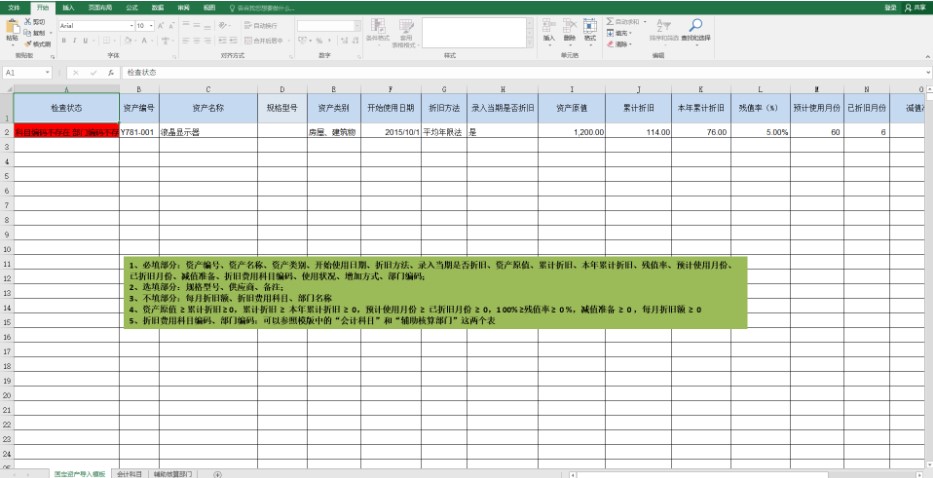The image size is (933, 478).
Task: Toggle middle vertical alignment
Action: pyautogui.click(x=196, y=26)
